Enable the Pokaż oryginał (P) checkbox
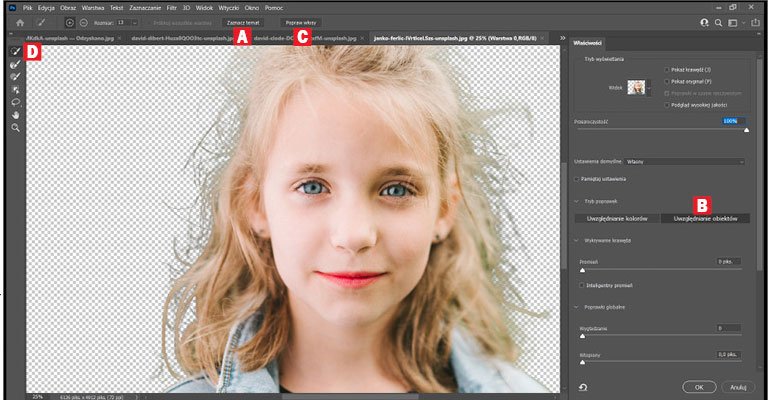This screenshot has height=400, width=768. pyautogui.click(x=667, y=82)
